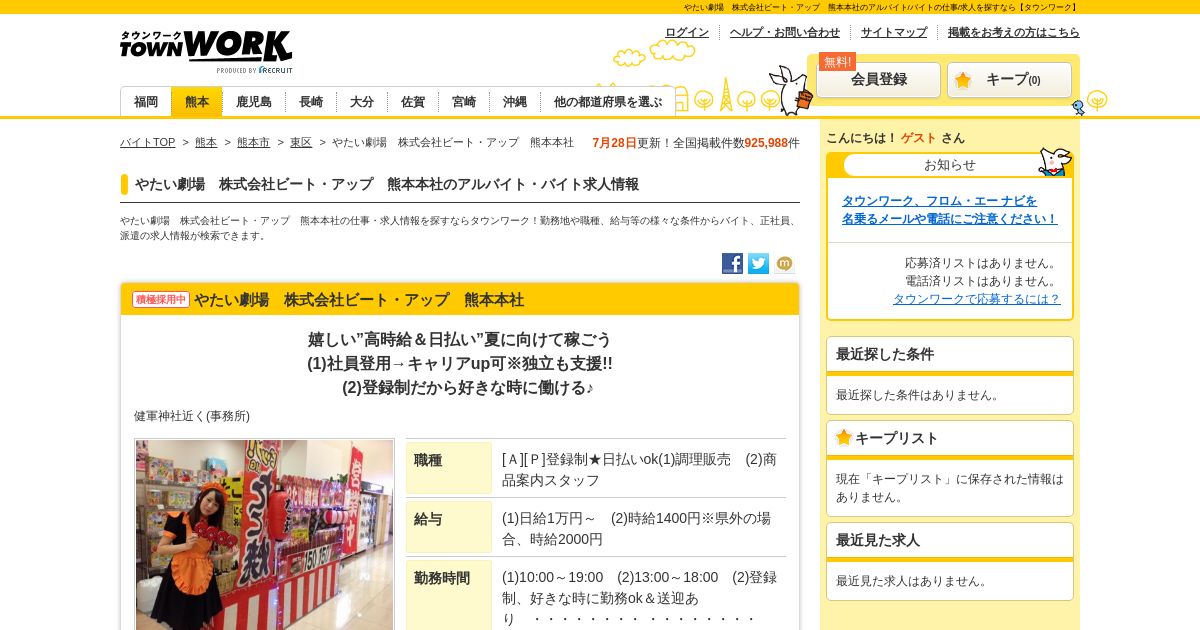Click the TownWork logo
Image resolution: width=1200 pixels, height=630 pixels.
pyautogui.click(x=206, y=51)
